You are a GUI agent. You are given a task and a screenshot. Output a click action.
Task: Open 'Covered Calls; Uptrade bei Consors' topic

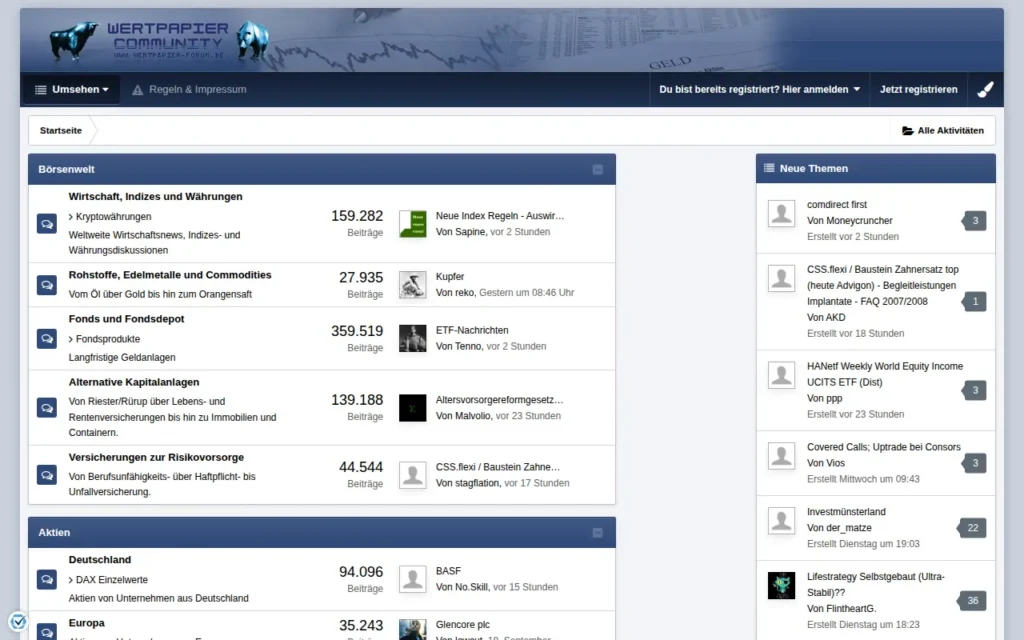pyautogui.click(x=884, y=447)
